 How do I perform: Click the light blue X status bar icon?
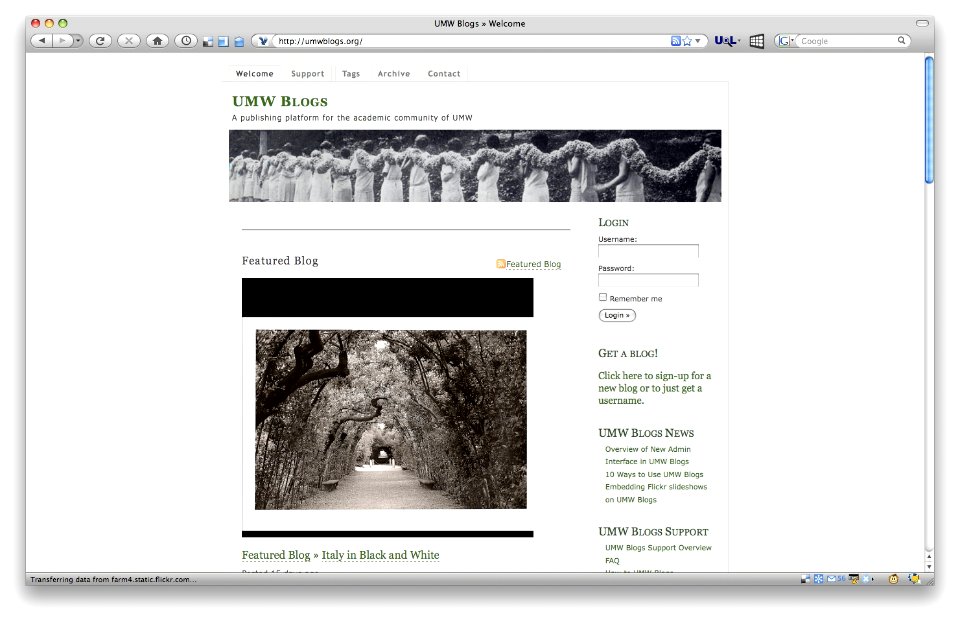[x=866, y=579]
